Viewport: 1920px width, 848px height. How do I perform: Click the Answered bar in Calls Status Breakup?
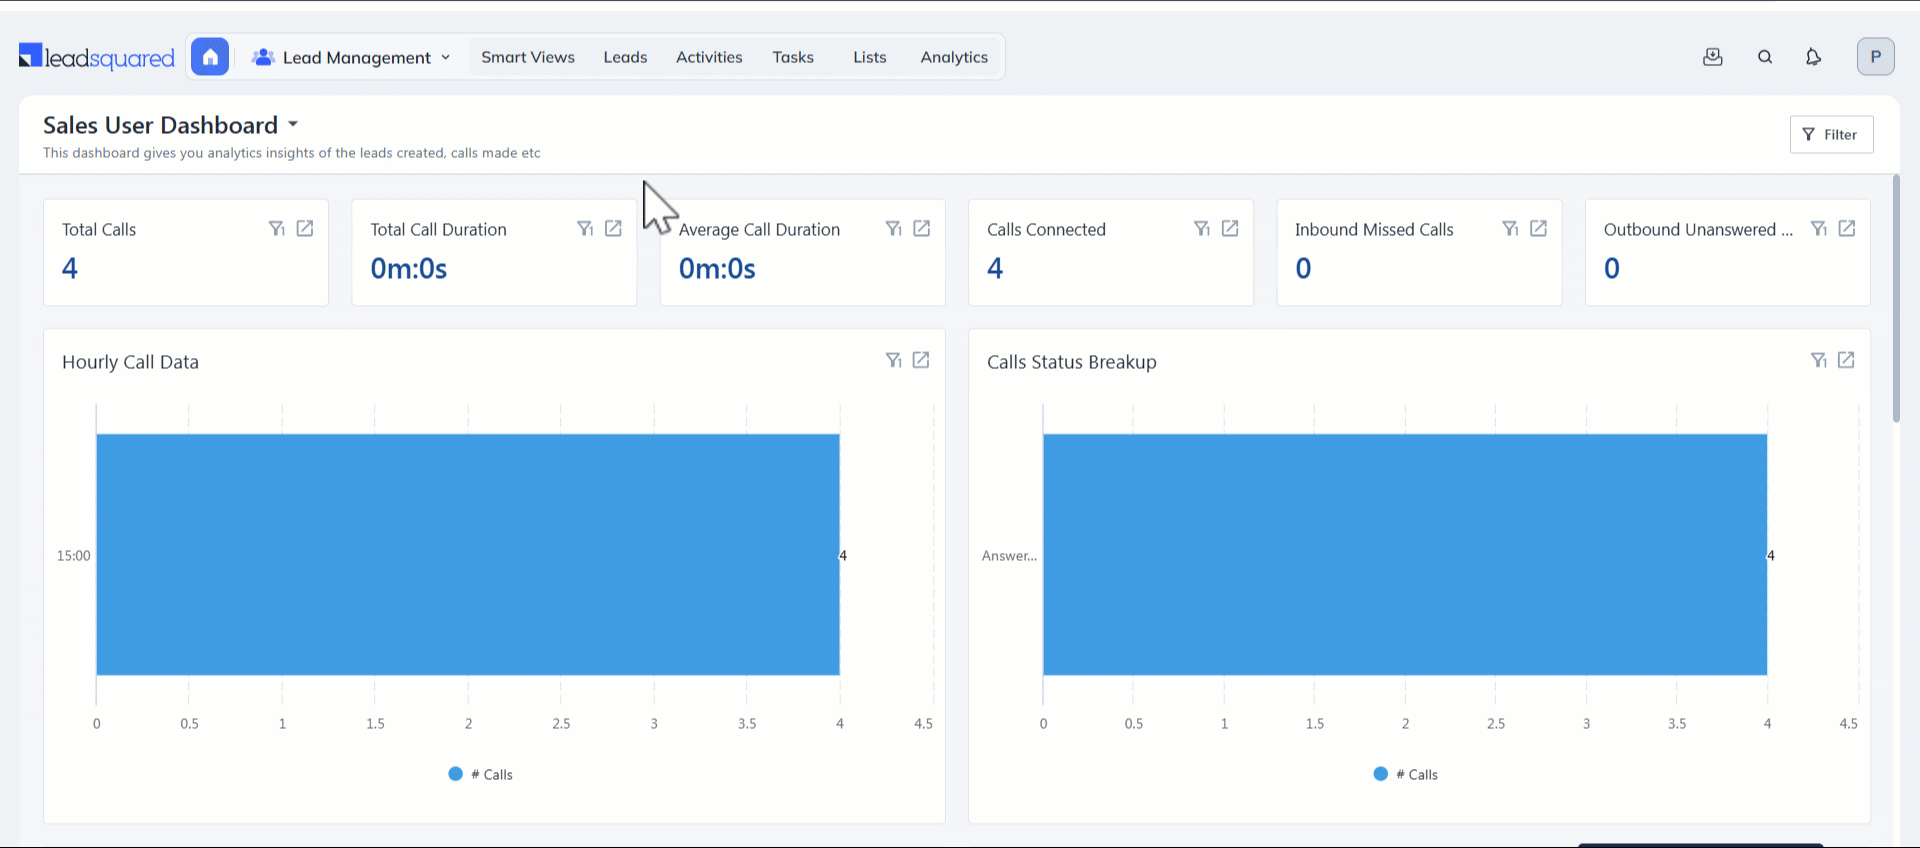(1405, 555)
